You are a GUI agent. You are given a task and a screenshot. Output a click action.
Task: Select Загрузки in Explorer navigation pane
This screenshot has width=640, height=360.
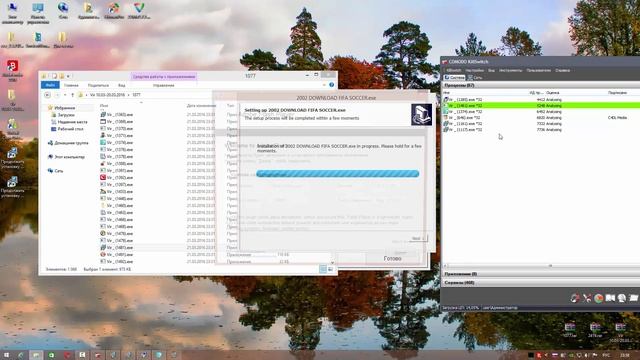pos(66,115)
